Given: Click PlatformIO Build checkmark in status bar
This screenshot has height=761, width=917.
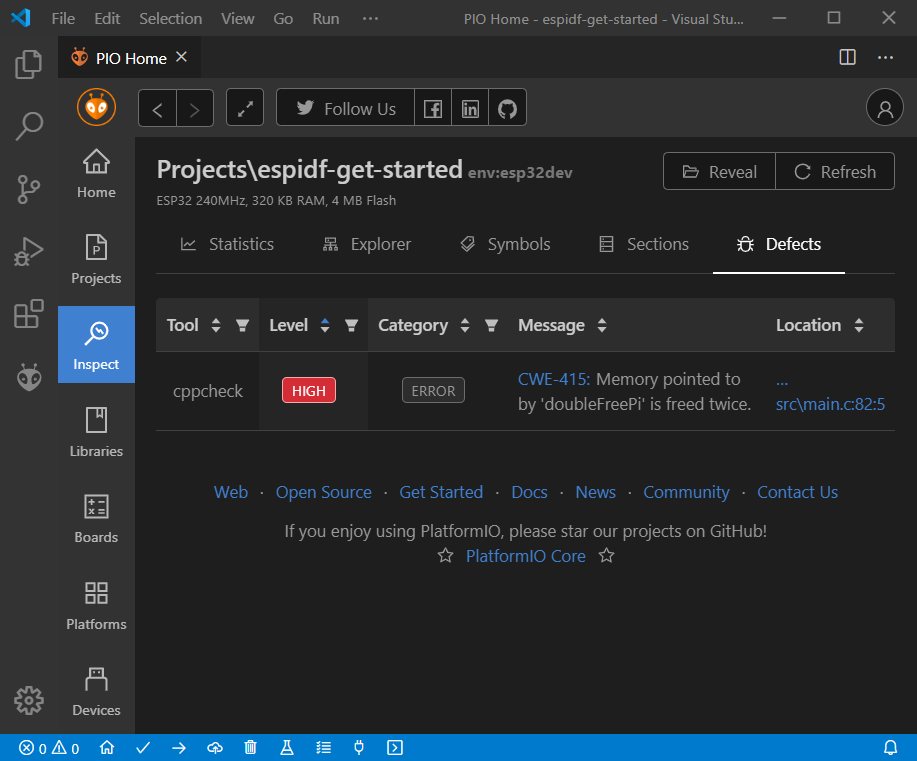Looking at the screenshot, I should point(143,748).
